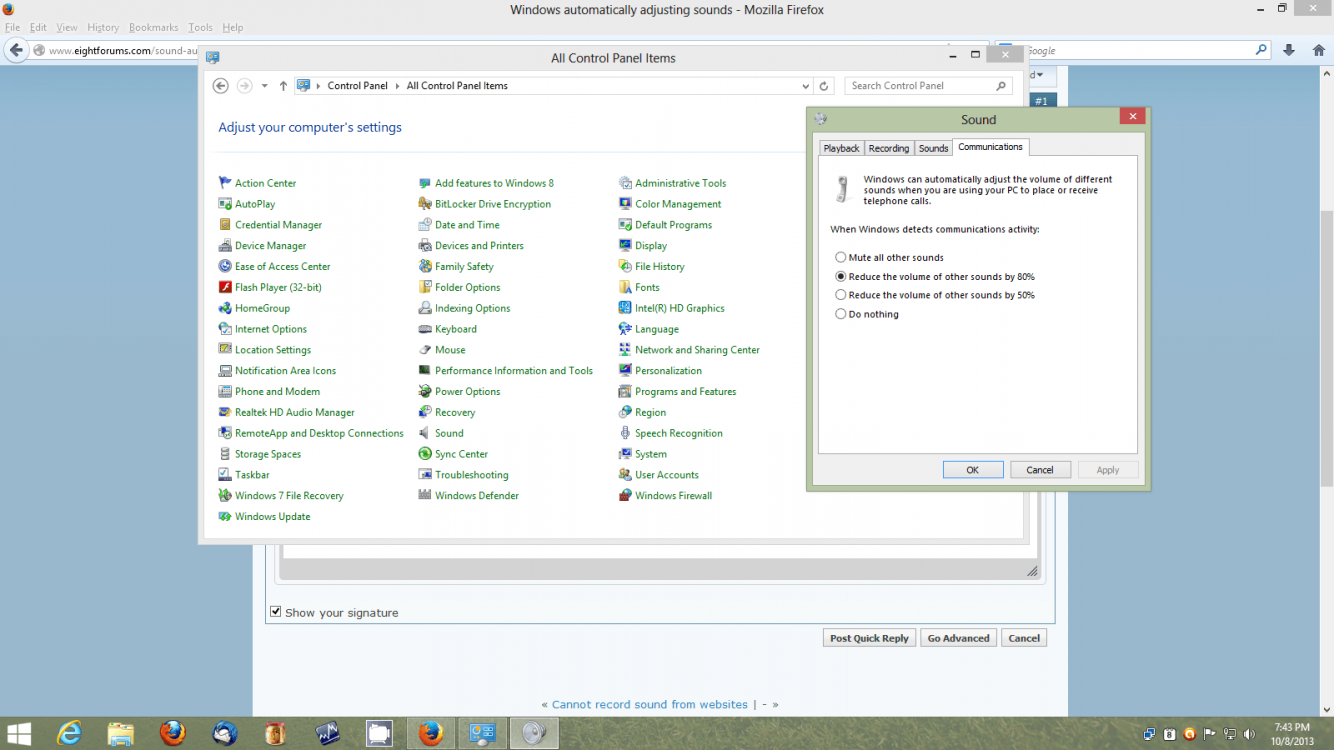The image size is (1334, 750).
Task: Select the Communications tab
Action: (x=990, y=147)
